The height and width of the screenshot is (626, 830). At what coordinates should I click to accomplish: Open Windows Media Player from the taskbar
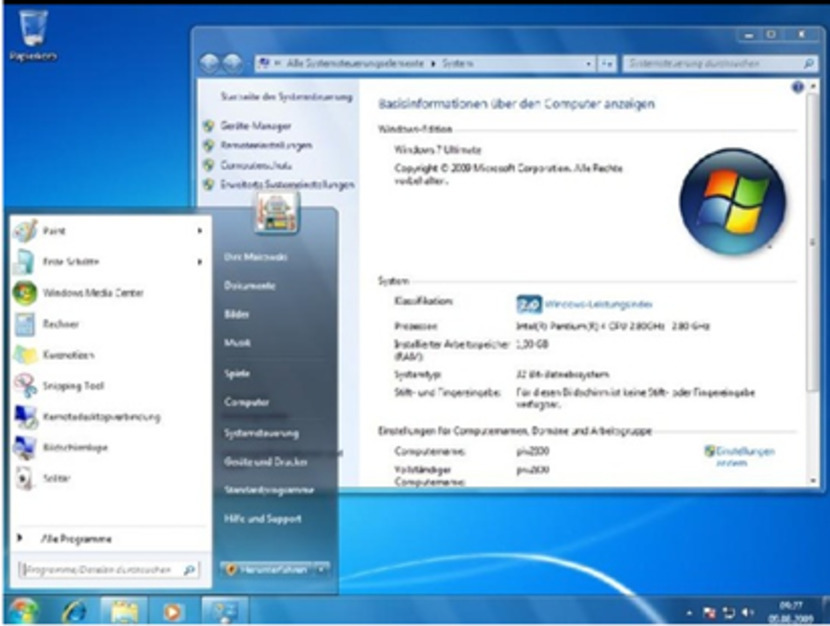(174, 609)
